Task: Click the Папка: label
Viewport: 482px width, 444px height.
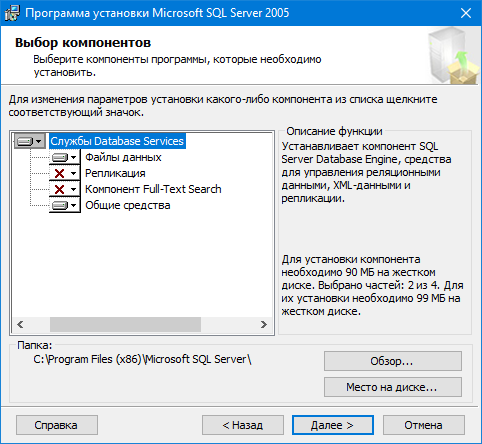Action: (x=35, y=345)
